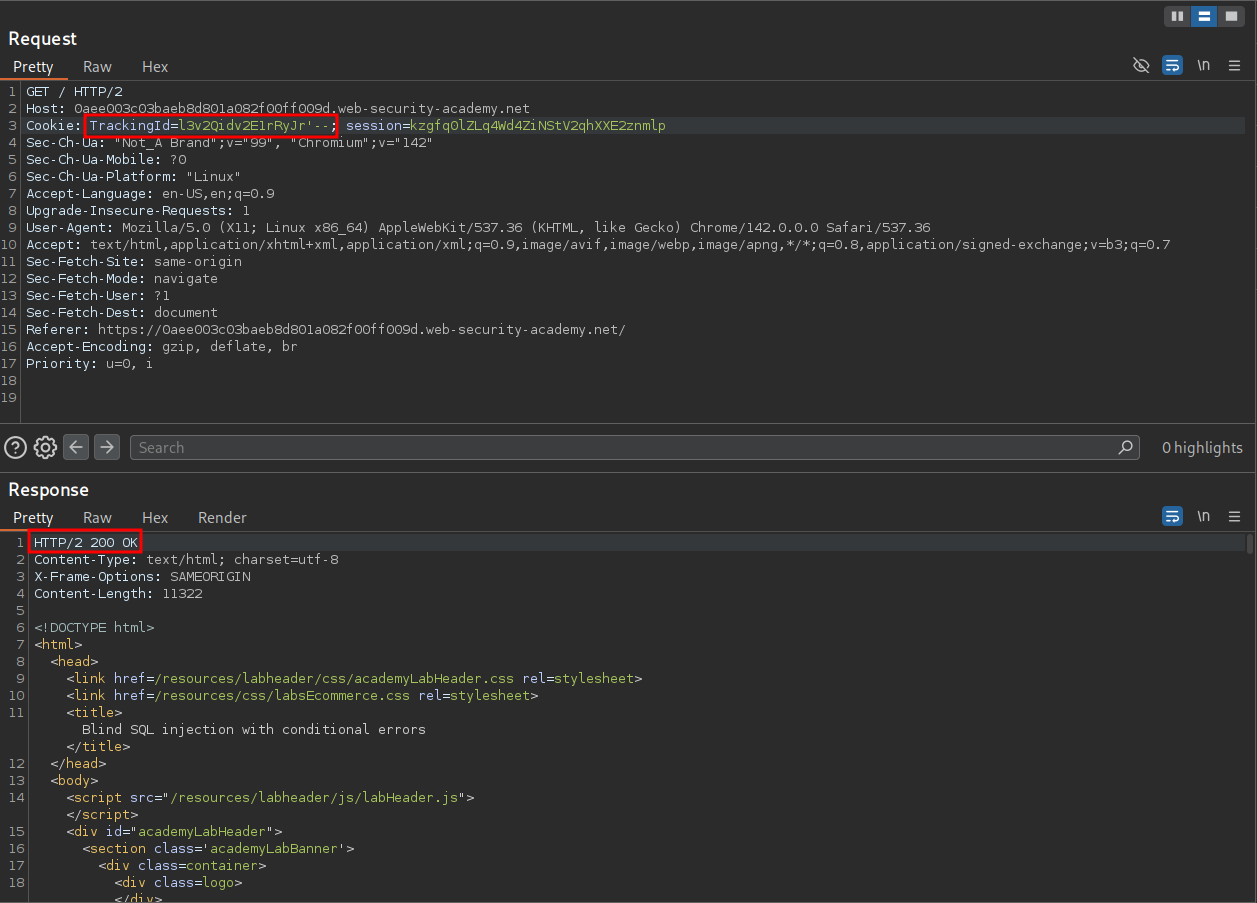This screenshot has width=1257, height=903.
Task: Open search help question mark icon
Action: point(15,448)
